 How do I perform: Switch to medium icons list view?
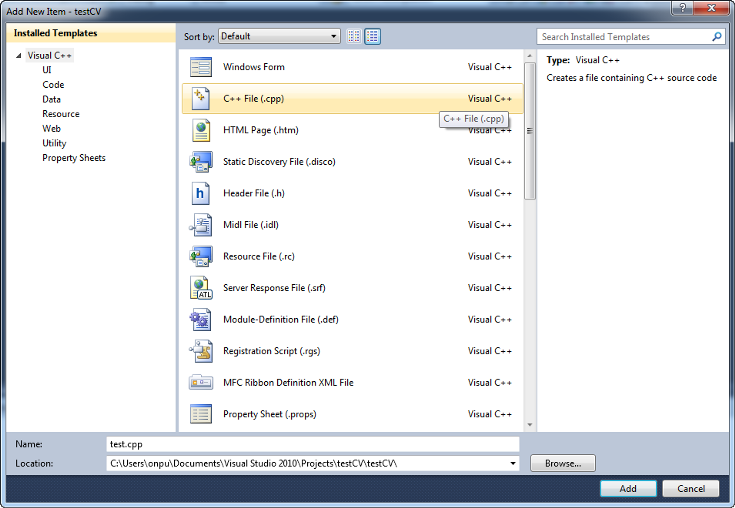click(x=372, y=36)
